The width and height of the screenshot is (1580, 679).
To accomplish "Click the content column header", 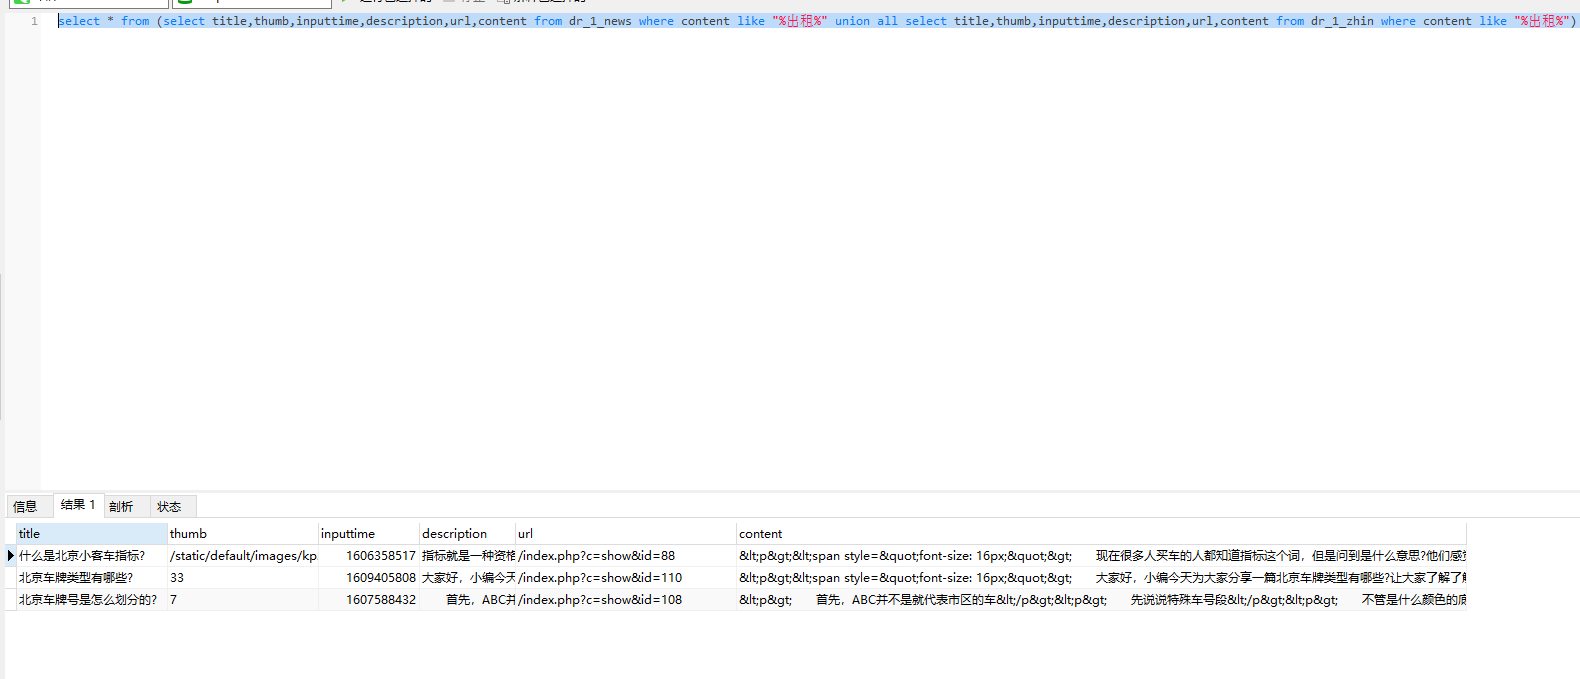I will pyautogui.click(x=1100, y=534).
